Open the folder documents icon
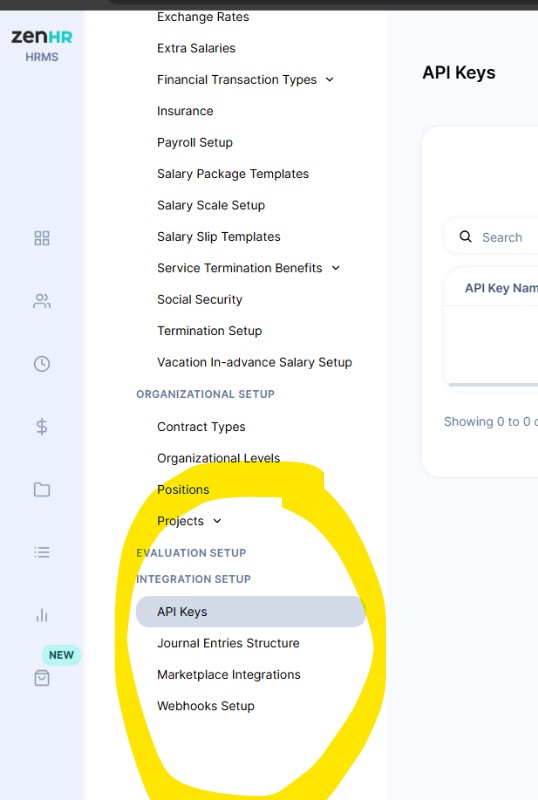Screen dimensions: 538x800 [x=42, y=490]
